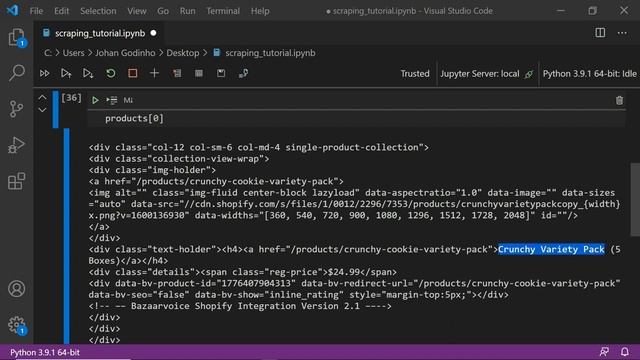Click the highlighted text Crunchy Variety Pack

click(551, 249)
